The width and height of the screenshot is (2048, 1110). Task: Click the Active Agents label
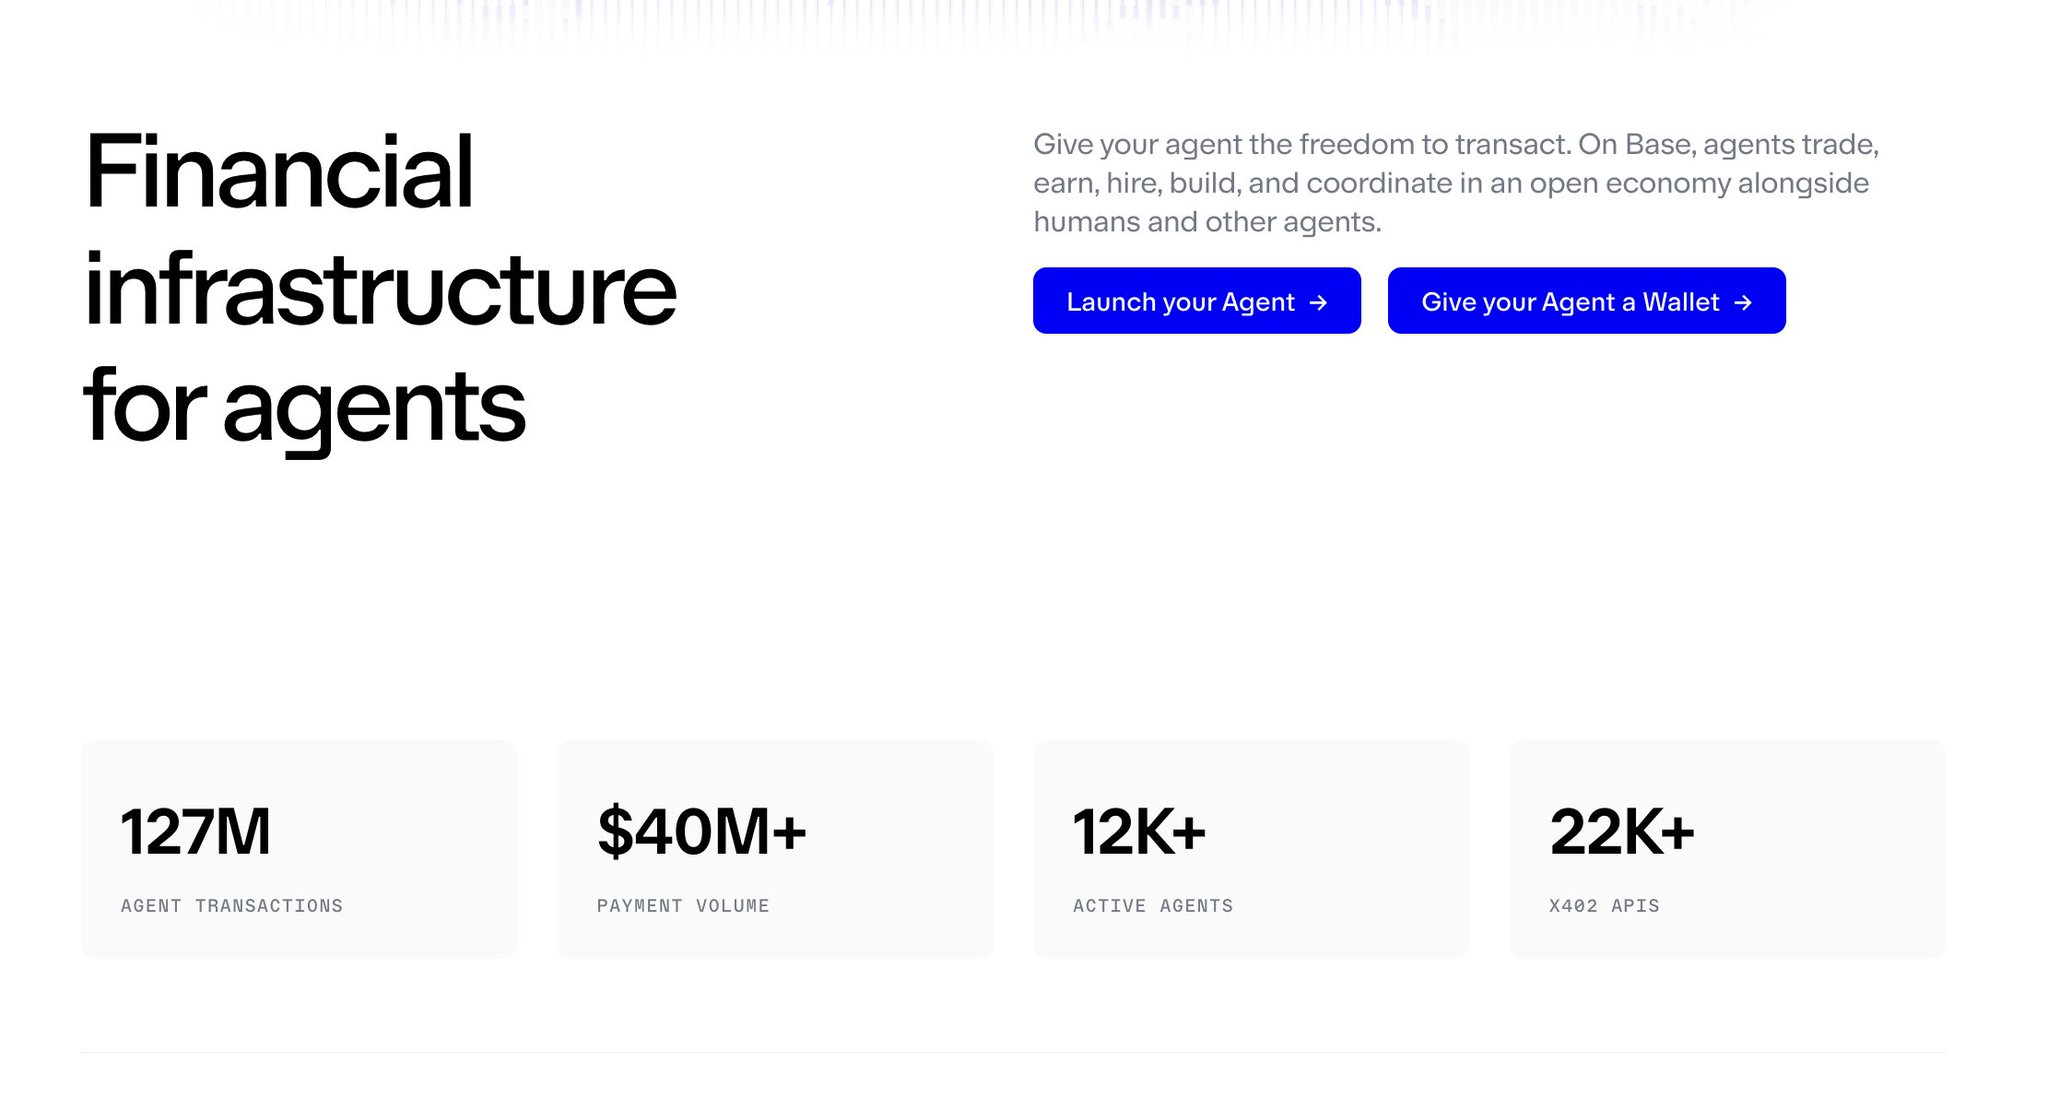[x=1153, y=906]
